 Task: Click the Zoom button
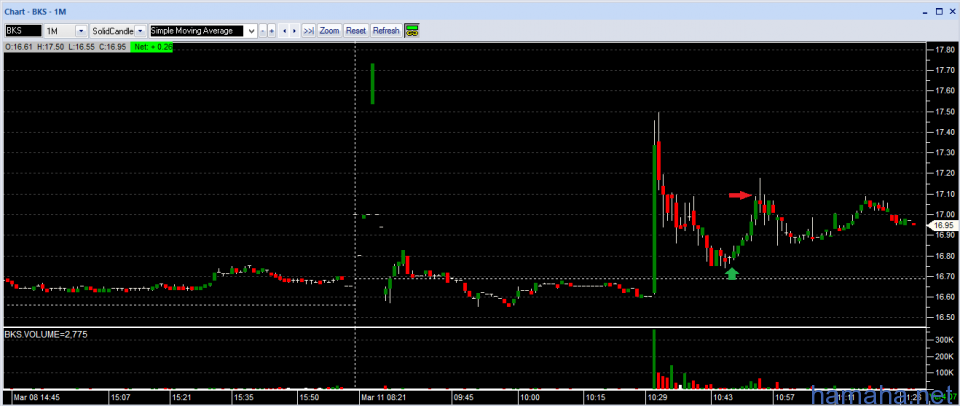click(x=329, y=31)
